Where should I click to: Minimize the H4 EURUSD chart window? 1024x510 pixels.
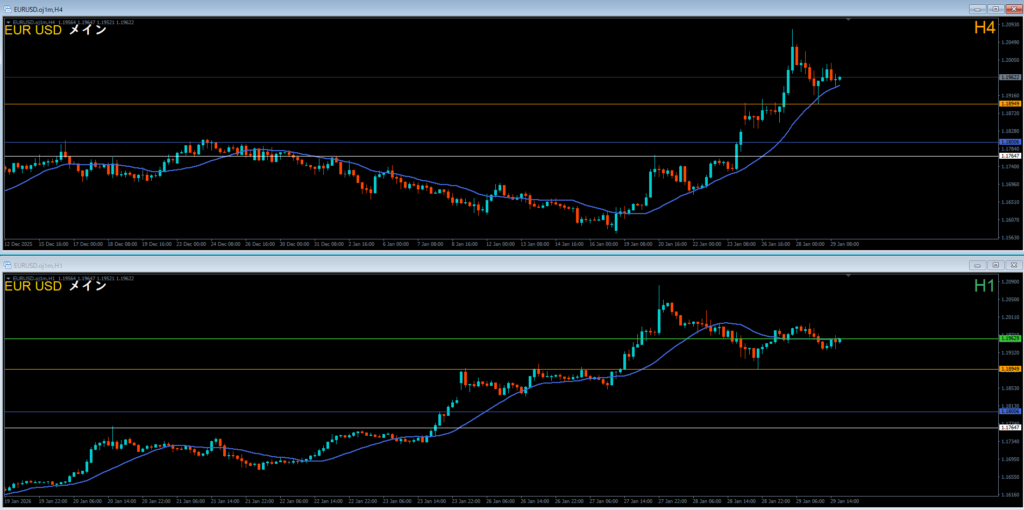point(979,7)
